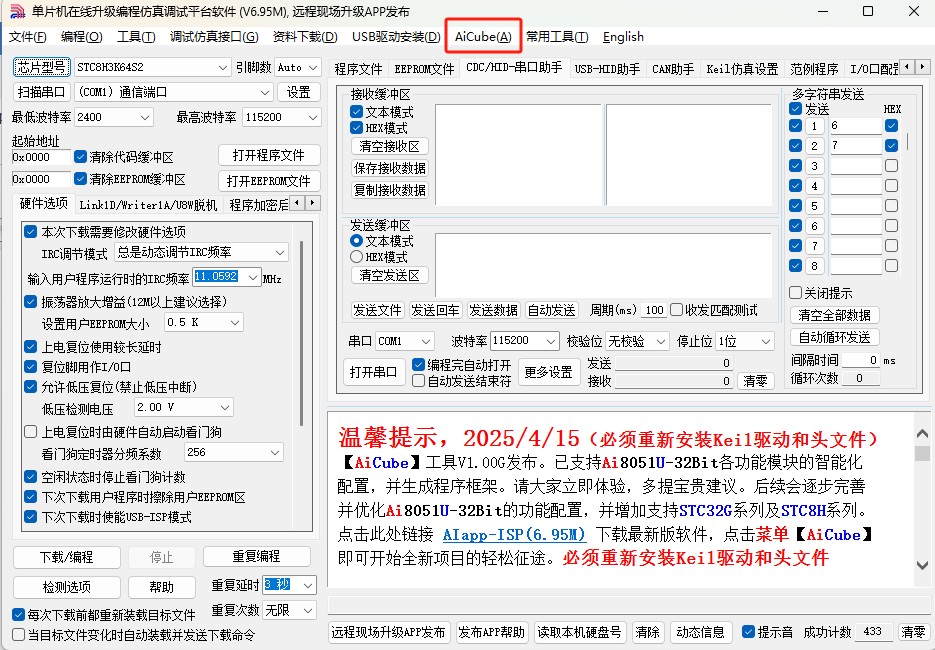The width and height of the screenshot is (935, 650).
Task: Enable 上电复位时由硬件自动启动看门狗
Action: click(x=30, y=431)
